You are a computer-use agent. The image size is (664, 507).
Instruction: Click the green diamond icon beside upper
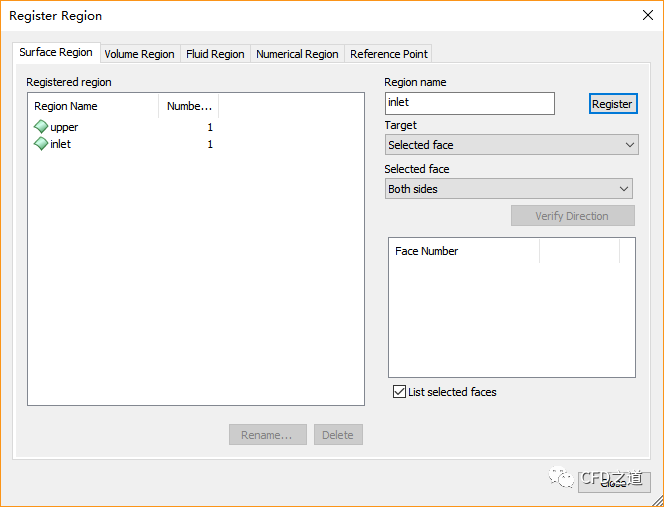point(41,127)
